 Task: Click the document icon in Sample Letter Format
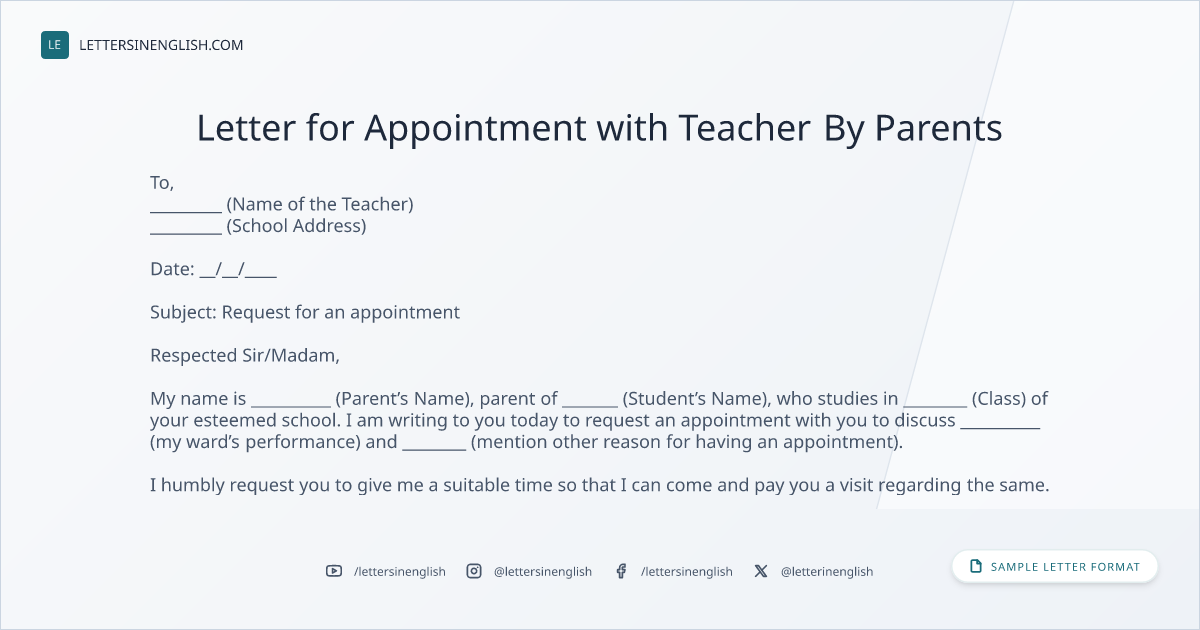tap(976, 567)
